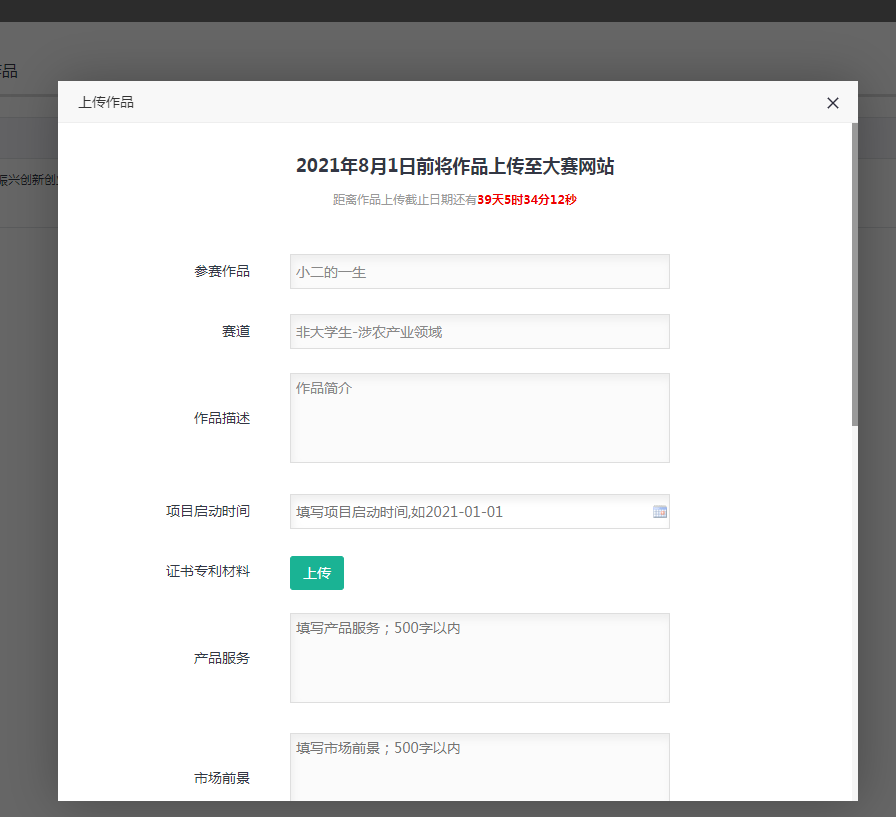896x817 pixels.
Task: Click the 2021年8月1日 upload deadline heading
Action: pos(455,166)
